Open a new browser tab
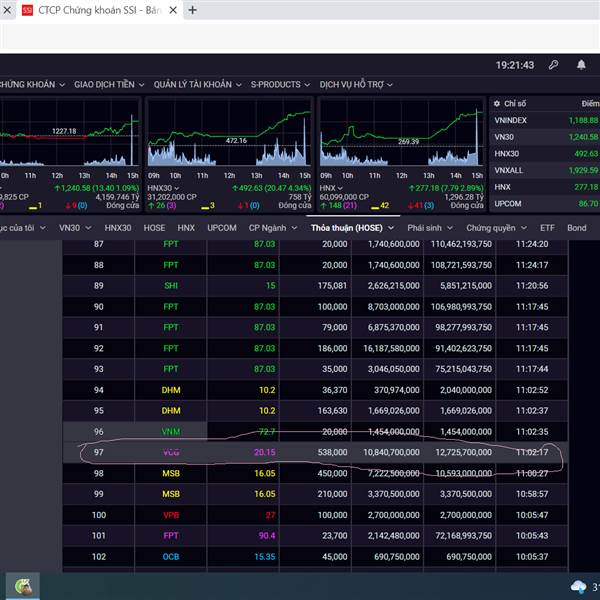The image size is (600, 600). coord(192,10)
